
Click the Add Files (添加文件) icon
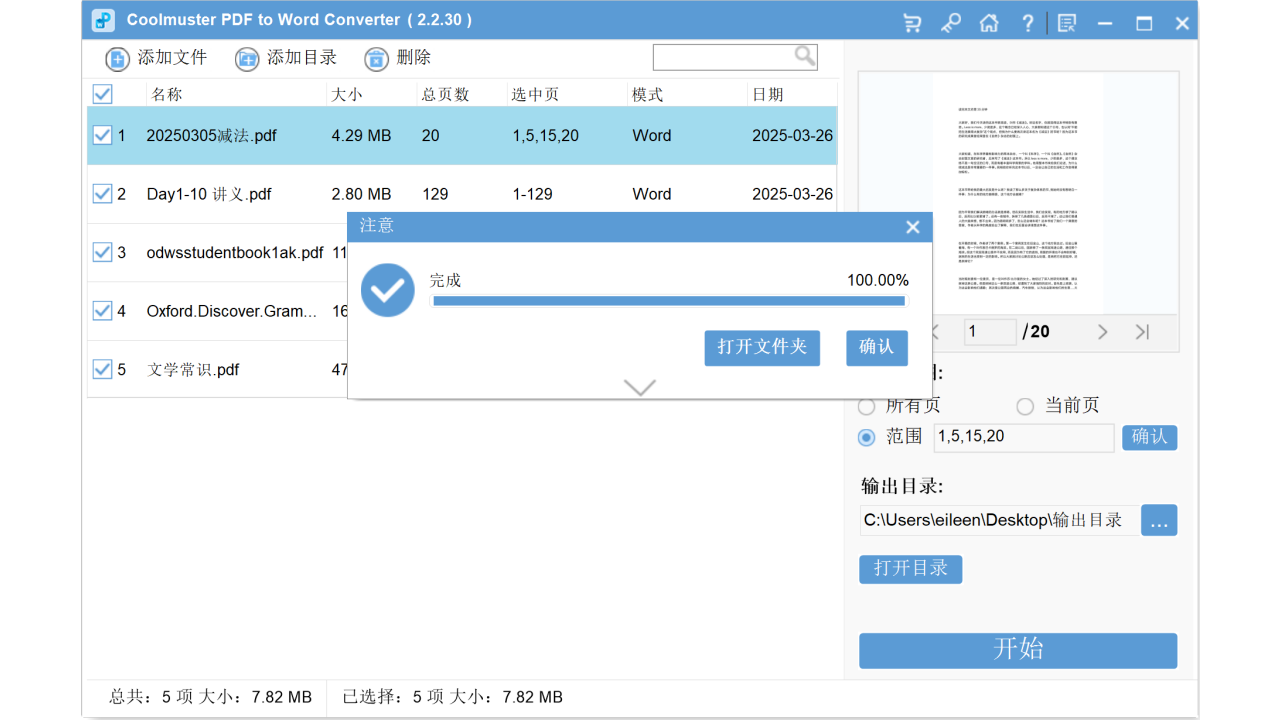coord(117,58)
